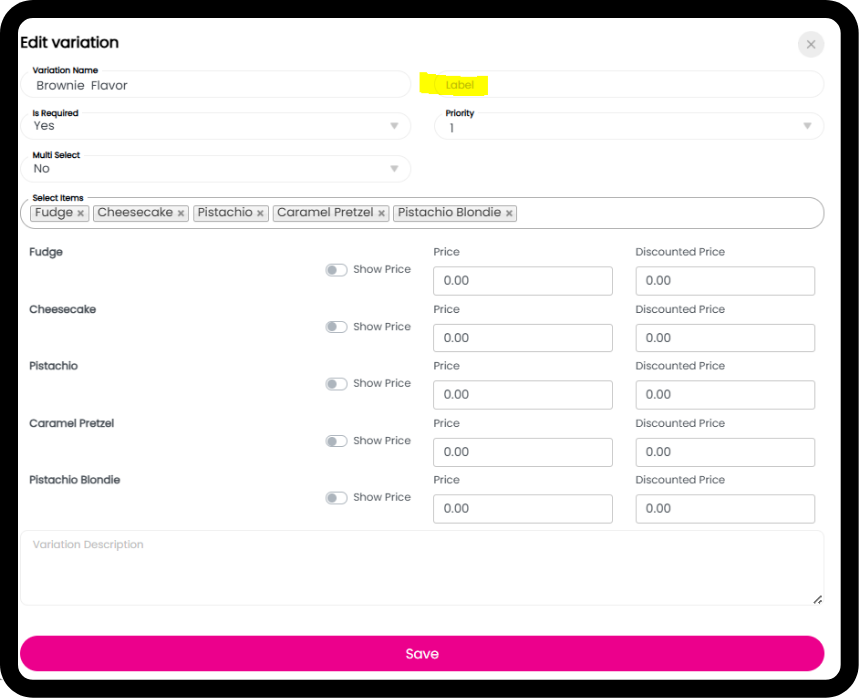Save the variation changes
The image size is (859, 698).
[x=422, y=653]
